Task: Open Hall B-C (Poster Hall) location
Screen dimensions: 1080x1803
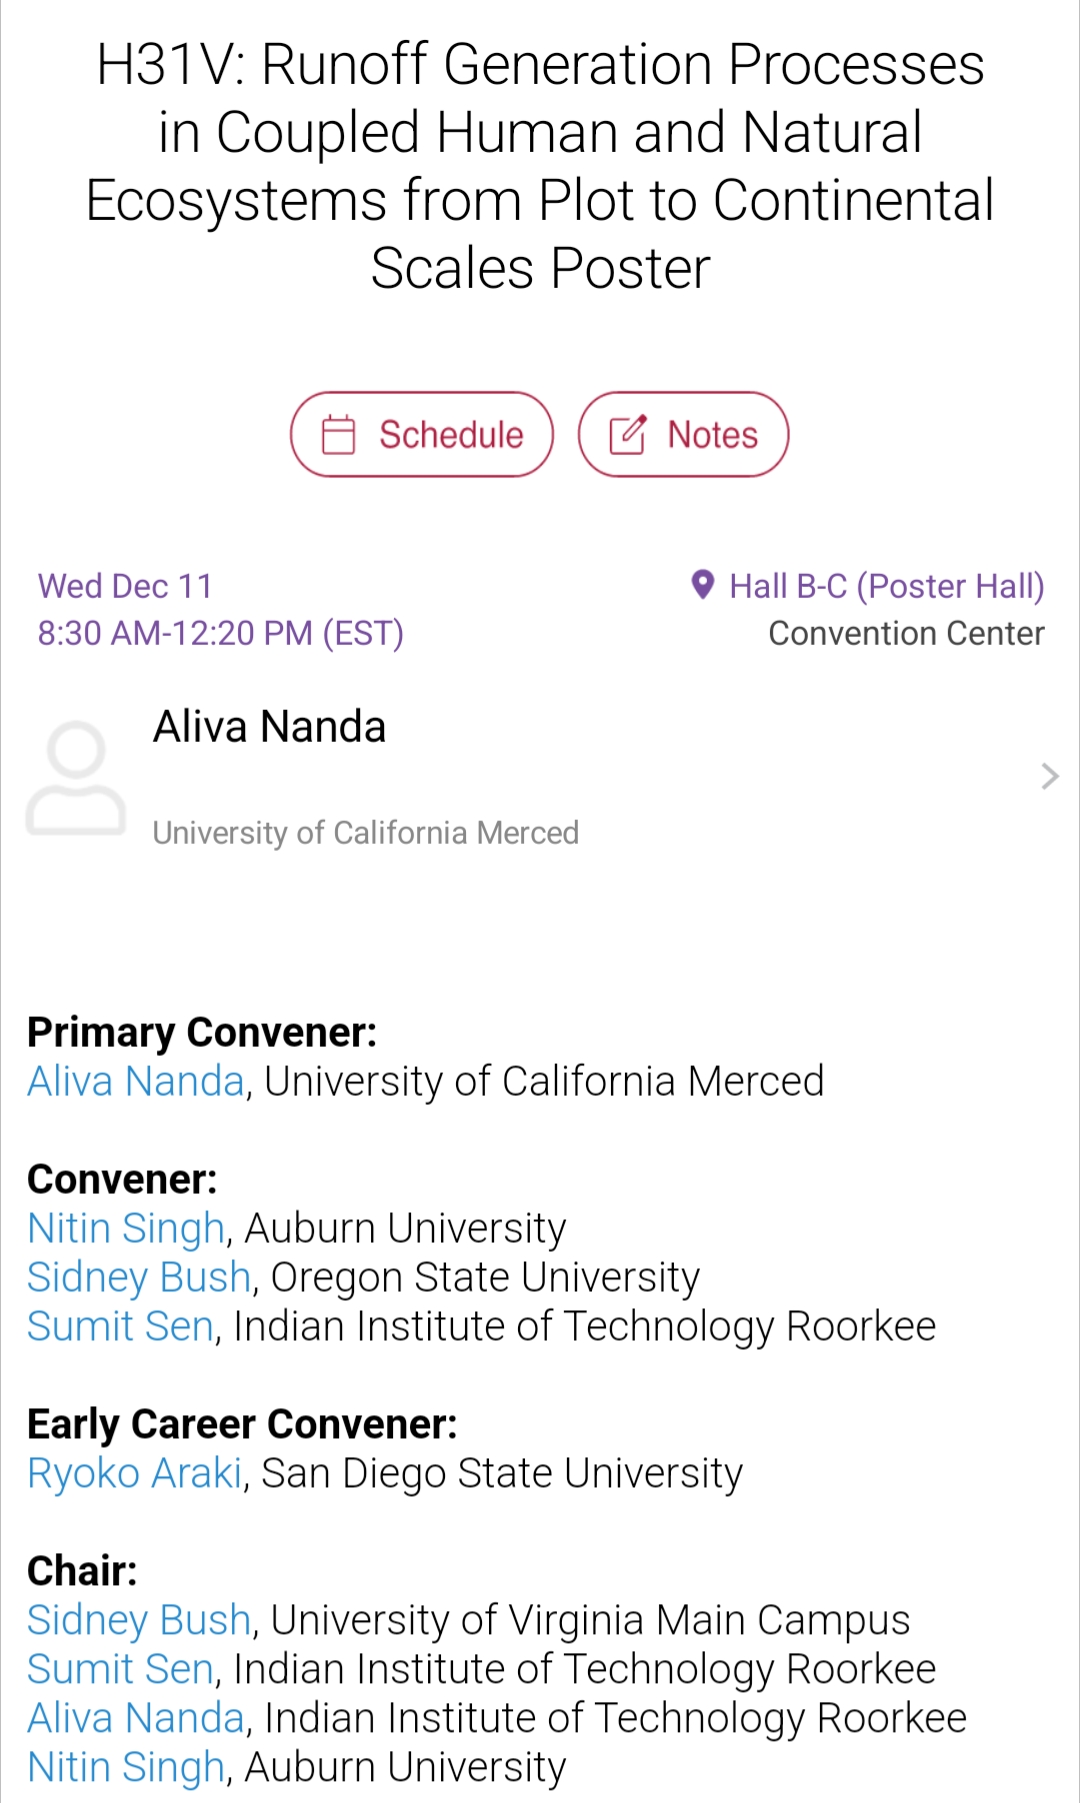Action: [886, 586]
